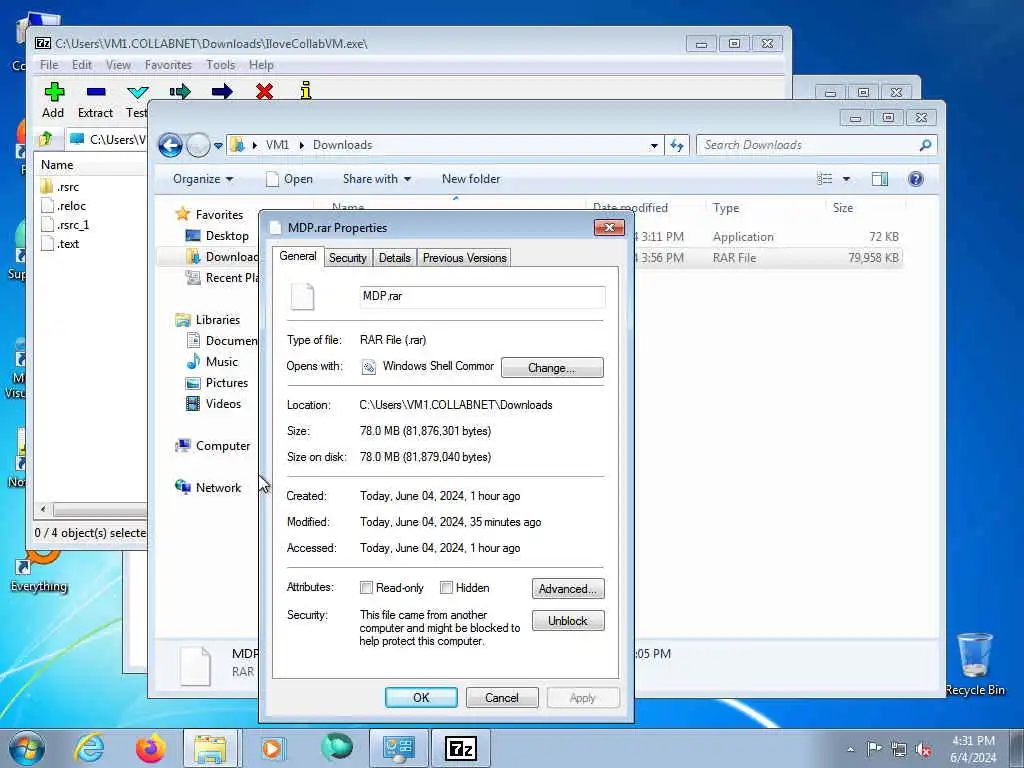Click the 7-Zip Copy arrow icon
This screenshot has height=768, width=1024.
pos(180,91)
